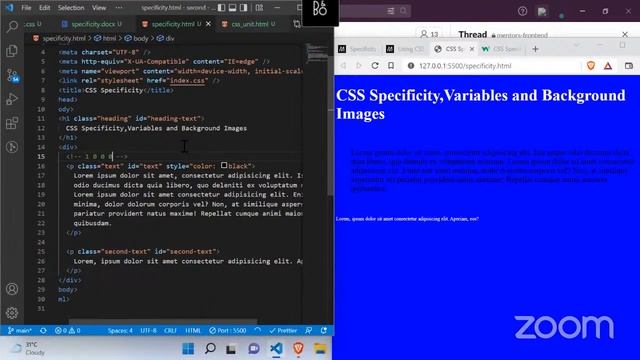
Task: Select the body breadcrumb segment
Action: [x=137, y=38]
